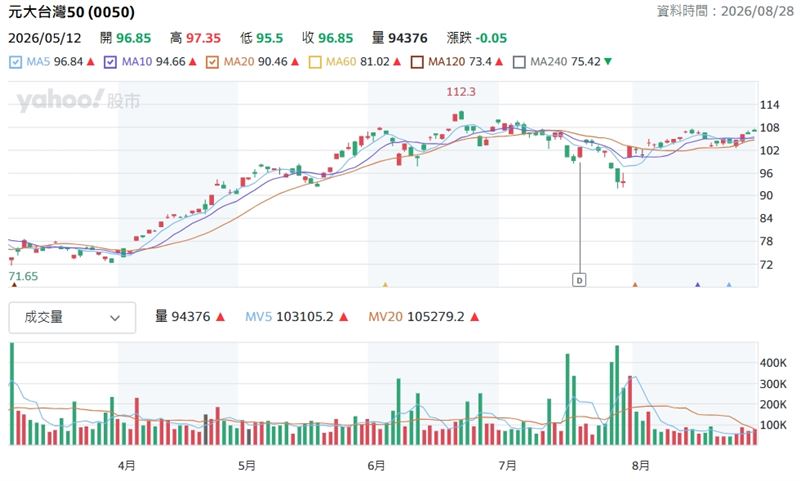The width and height of the screenshot is (800, 481).
Task: Enable the MA240 moving average checkbox
Action: (519, 62)
